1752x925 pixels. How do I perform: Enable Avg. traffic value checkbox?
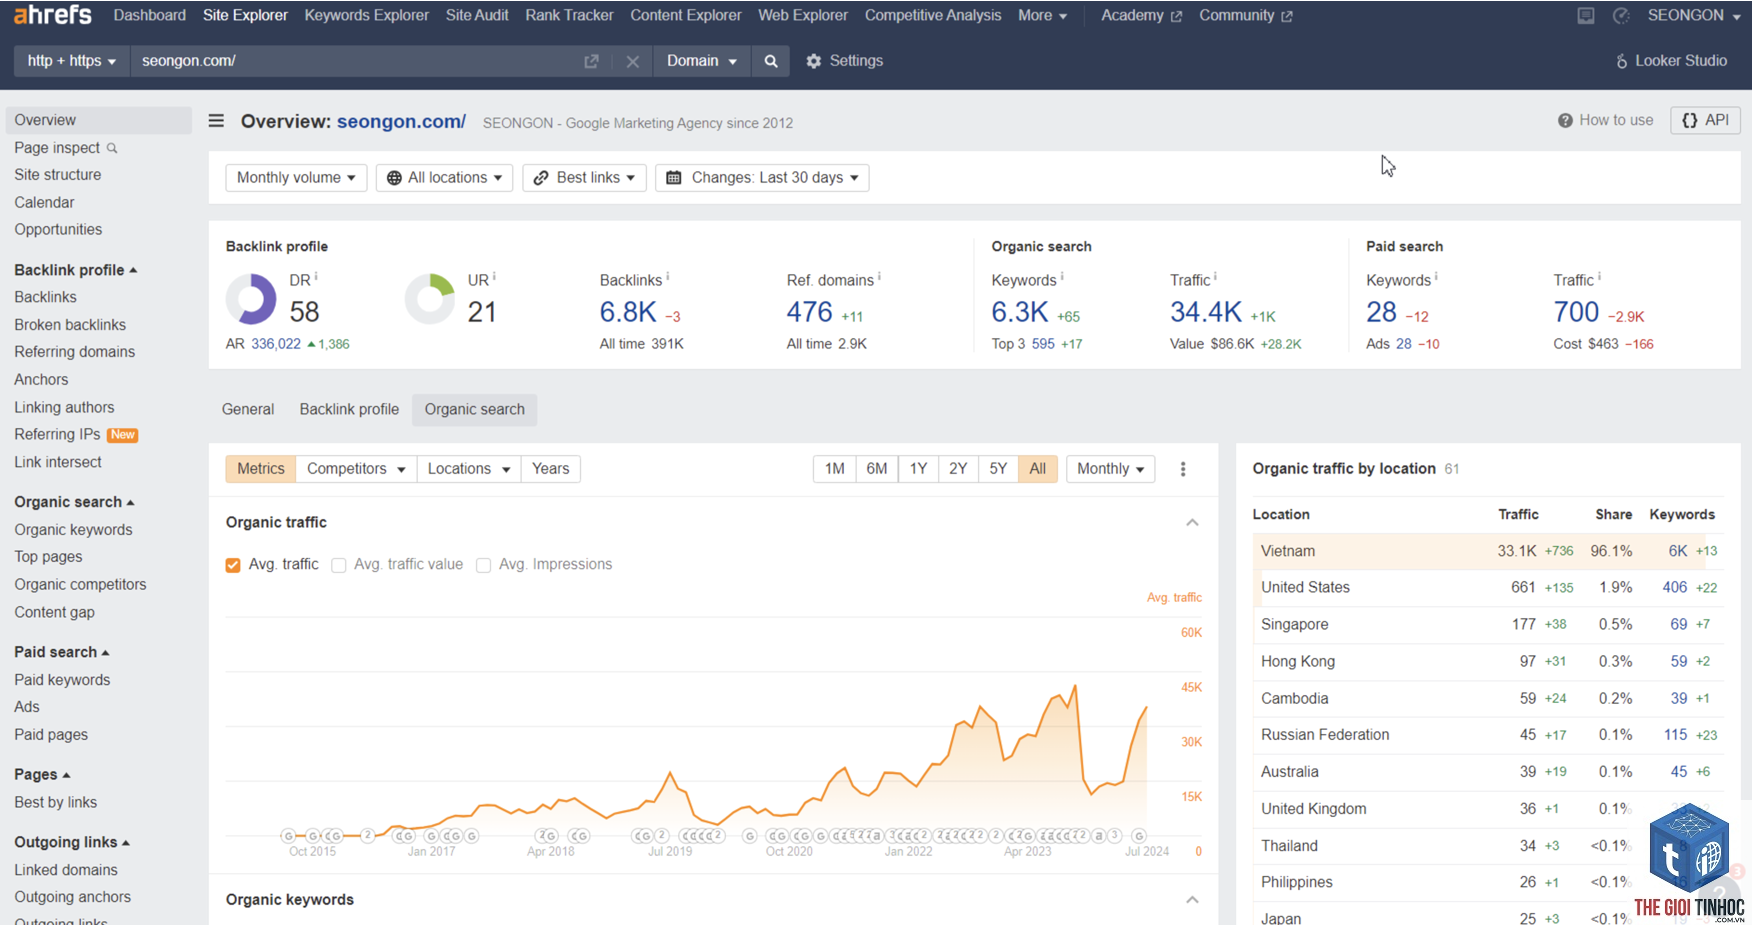click(x=339, y=565)
